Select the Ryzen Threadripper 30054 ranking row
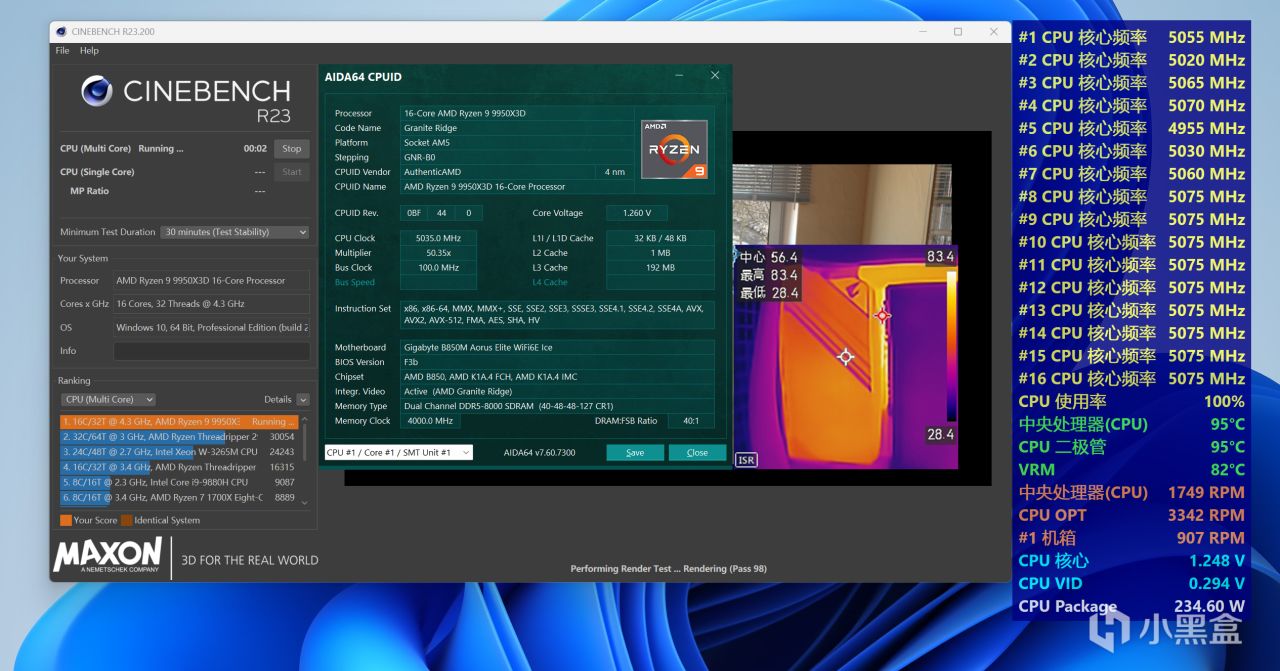 click(179, 437)
